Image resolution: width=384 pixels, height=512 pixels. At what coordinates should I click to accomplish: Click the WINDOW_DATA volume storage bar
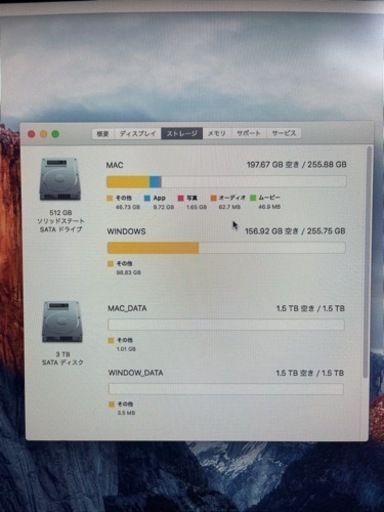pyautogui.click(x=226, y=389)
